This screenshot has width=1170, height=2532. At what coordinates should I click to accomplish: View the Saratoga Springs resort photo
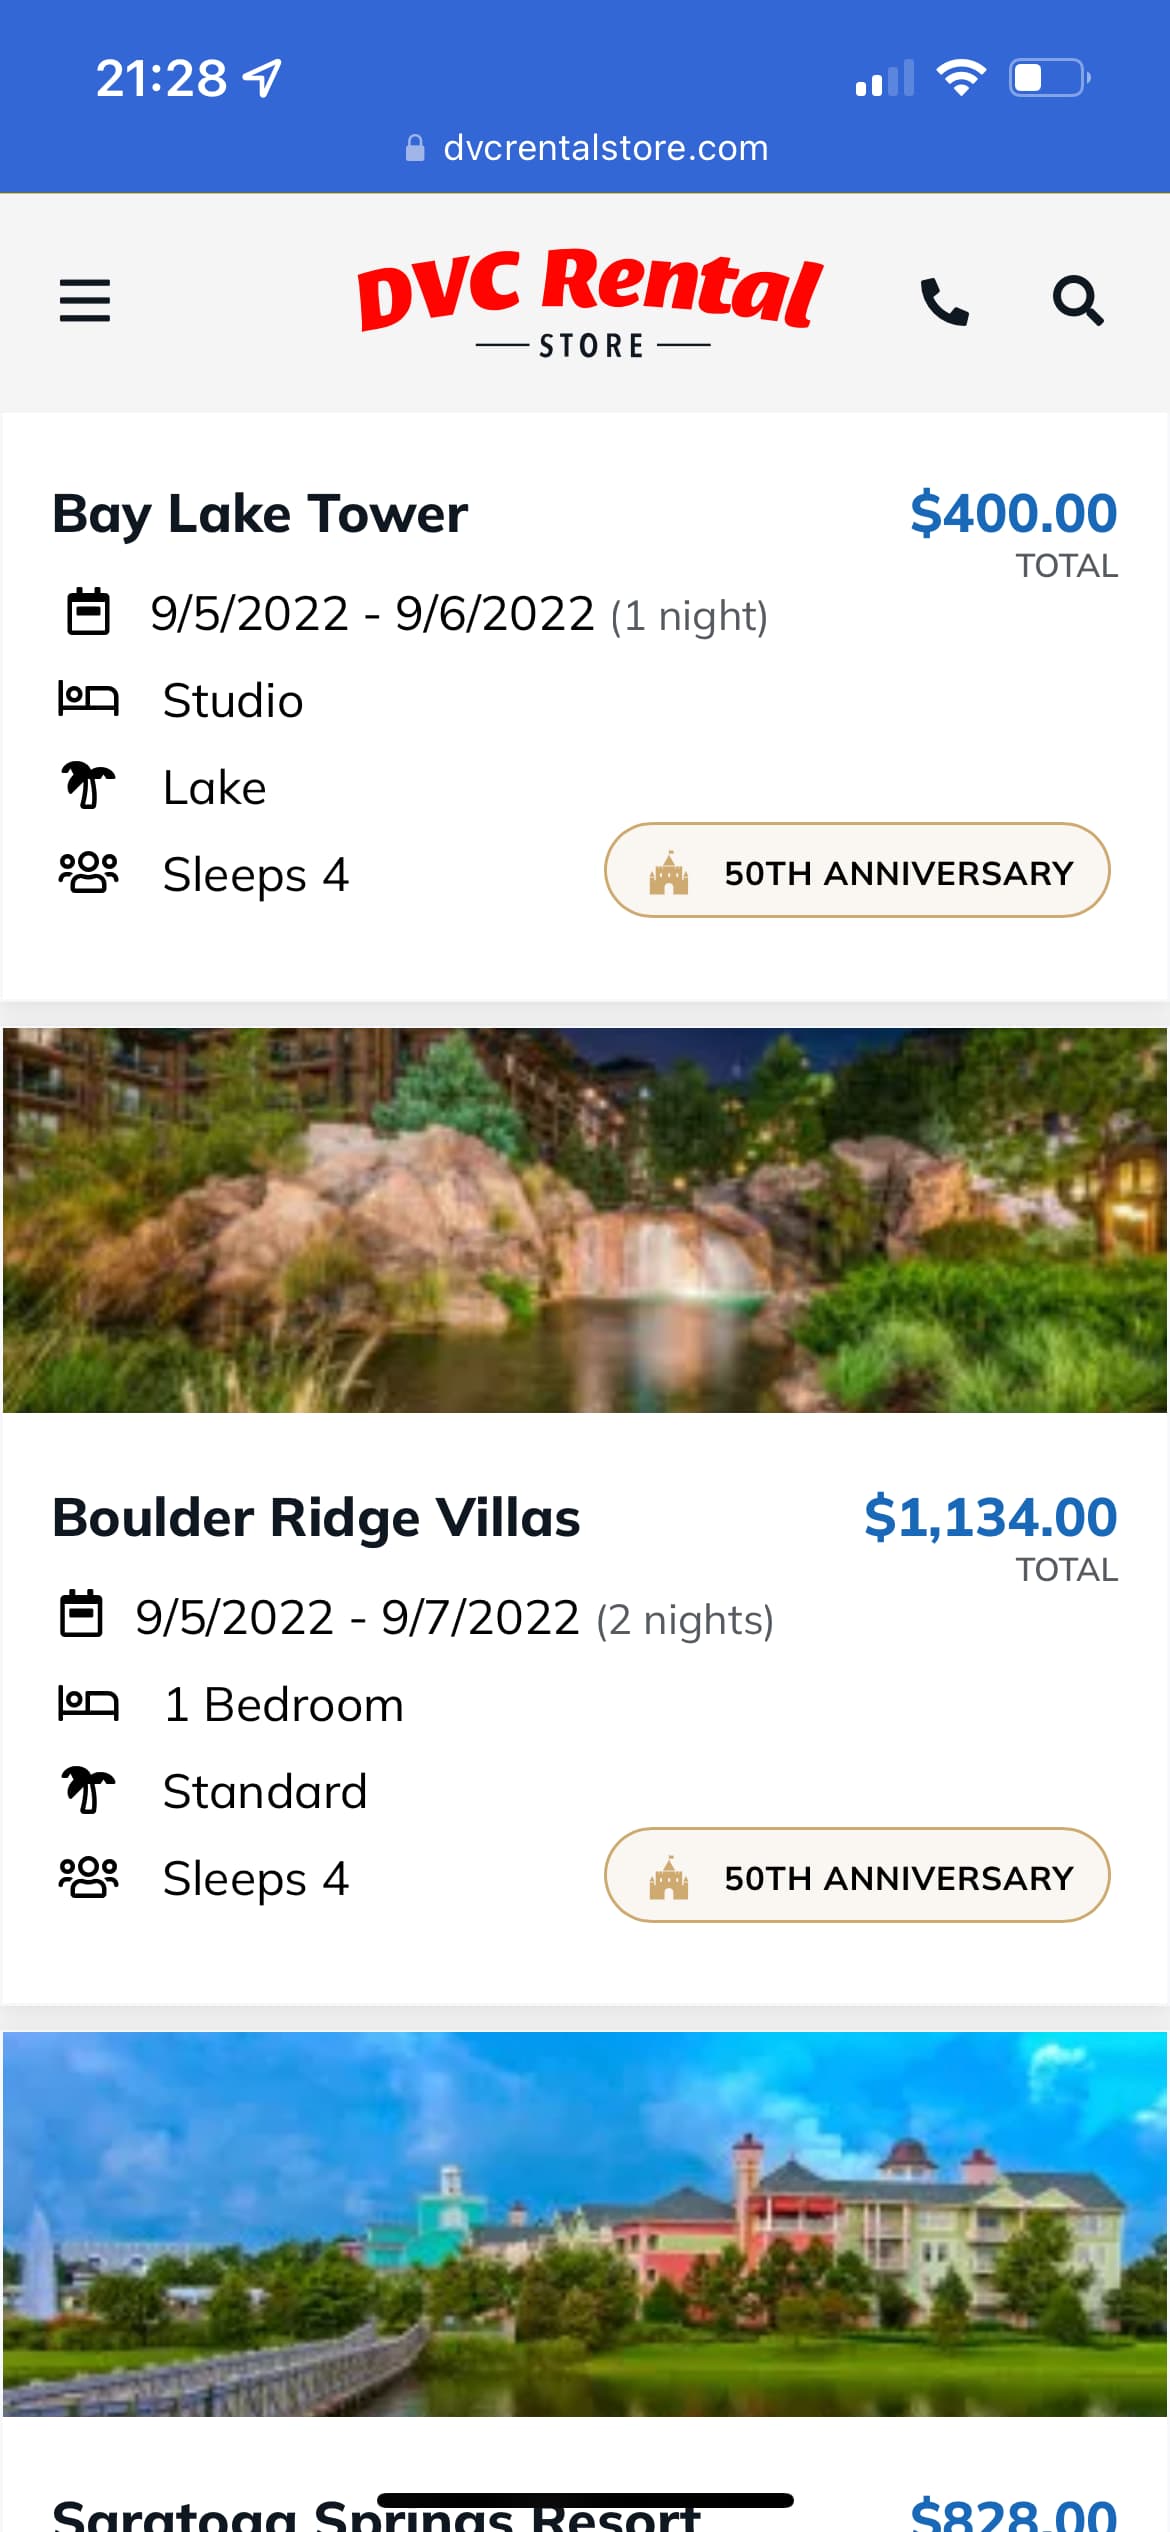click(x=585, y=2224)
